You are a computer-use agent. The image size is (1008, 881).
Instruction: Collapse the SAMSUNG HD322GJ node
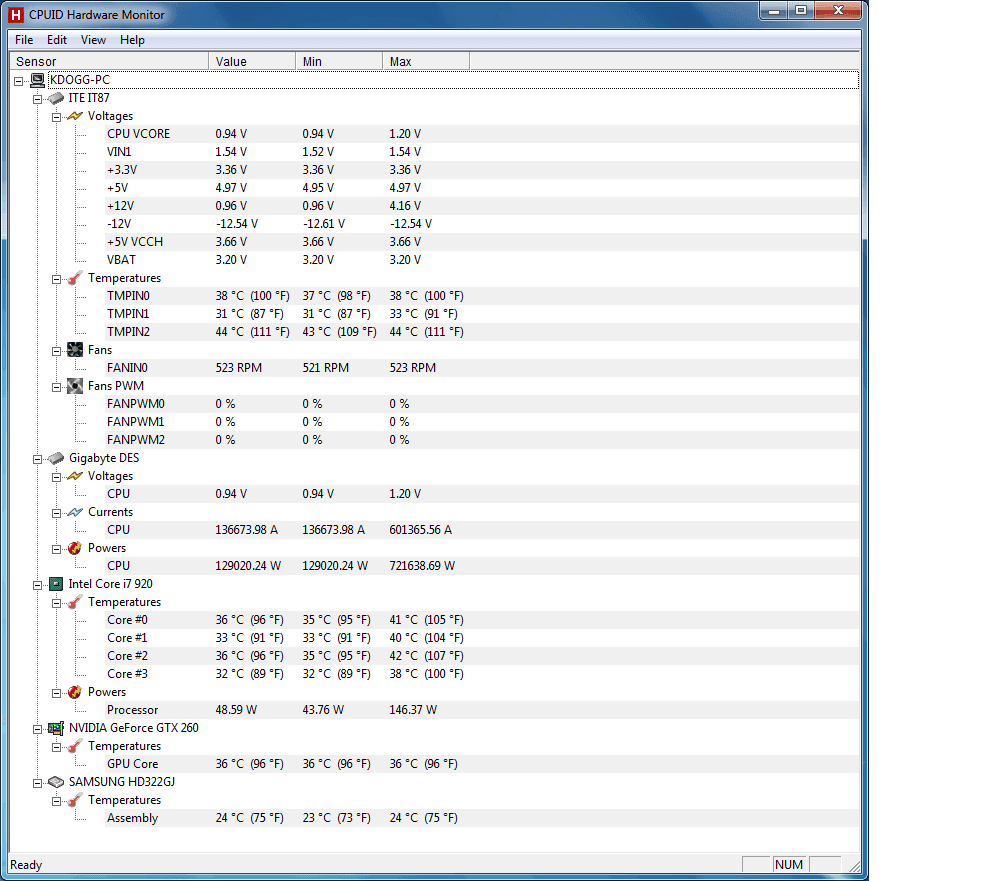(37, 783)
